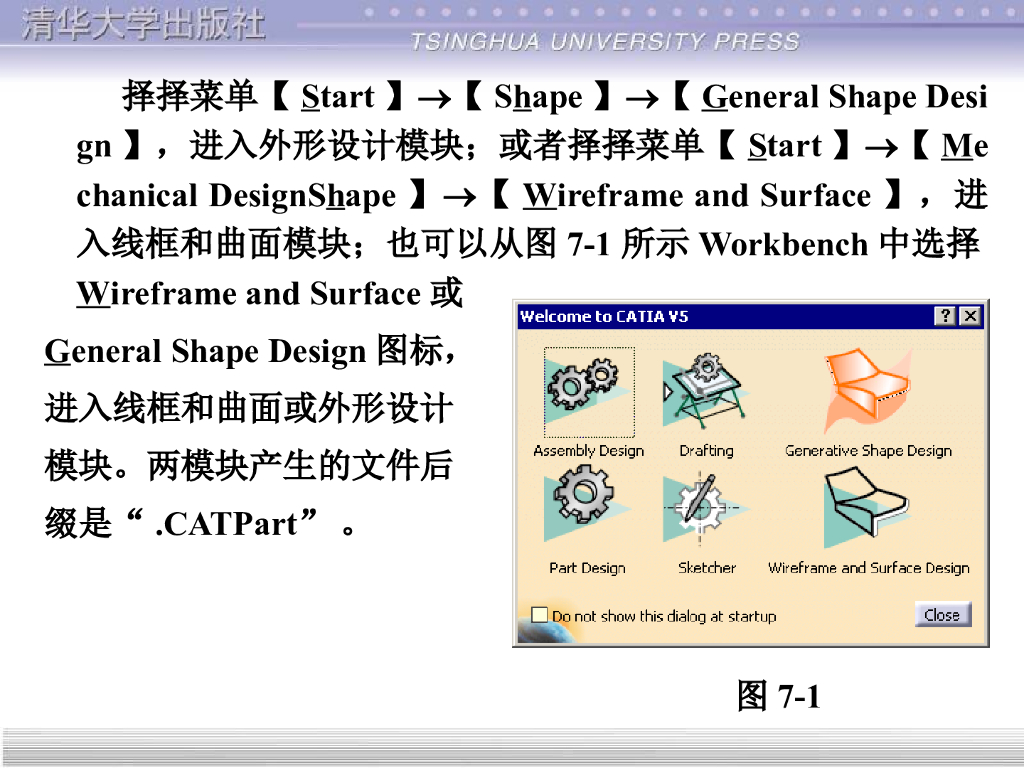This screenshot has width=1024, height=768.
Task: Click the TSINGHUA UNIVERSITY PRESS header text
Action: point(605,42)
